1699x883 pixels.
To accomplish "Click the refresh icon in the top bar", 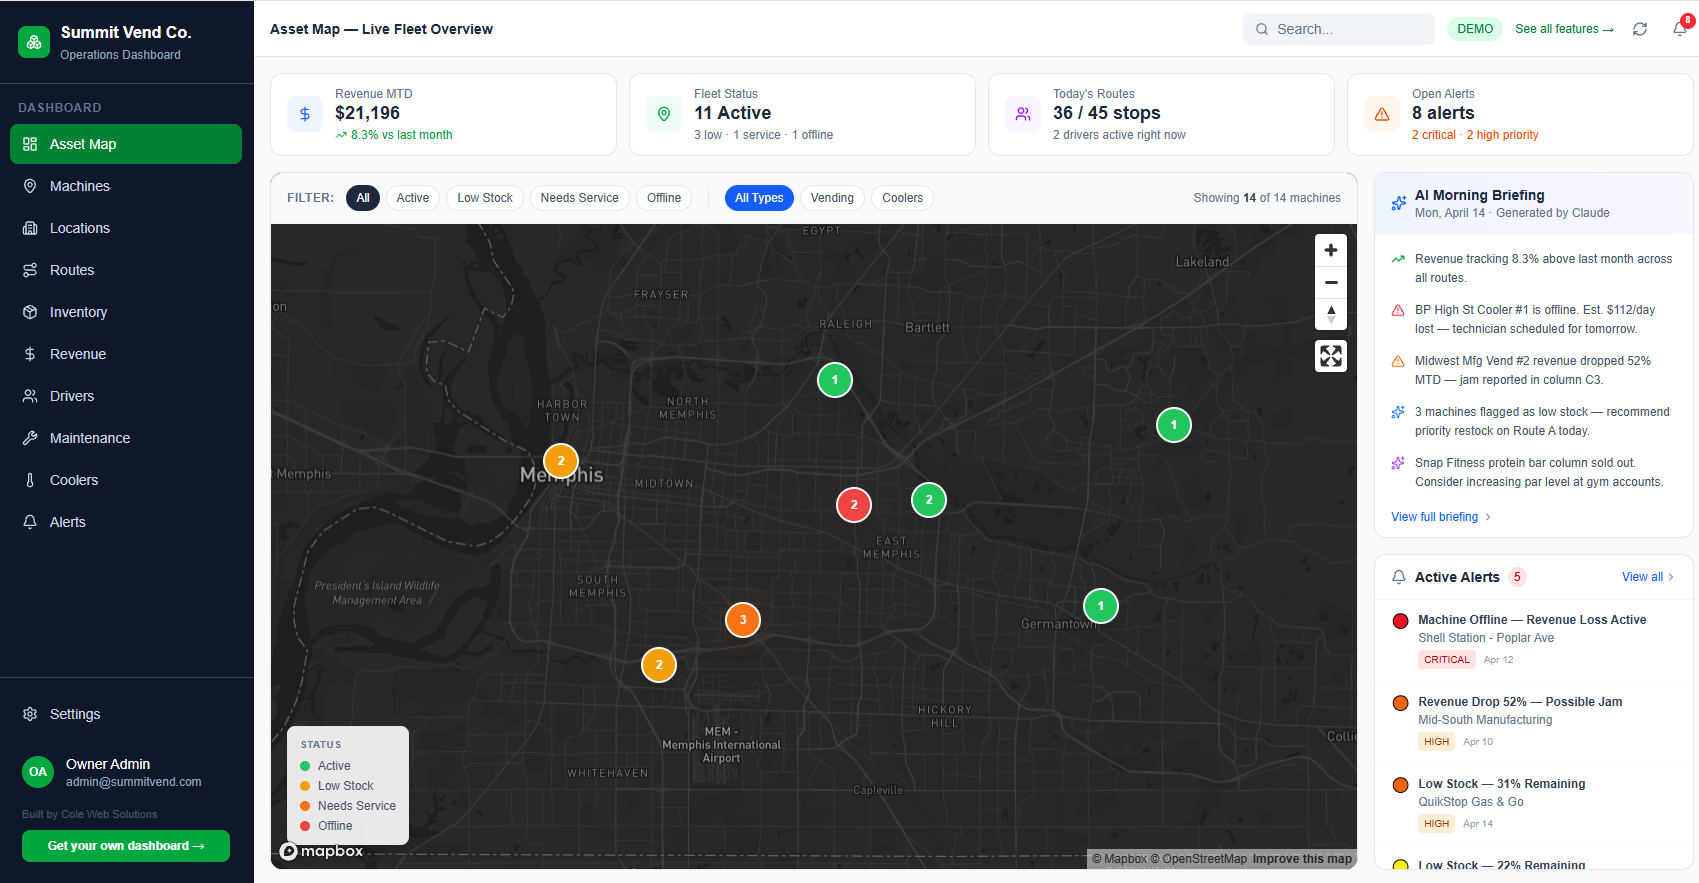I will [1640, 29].
